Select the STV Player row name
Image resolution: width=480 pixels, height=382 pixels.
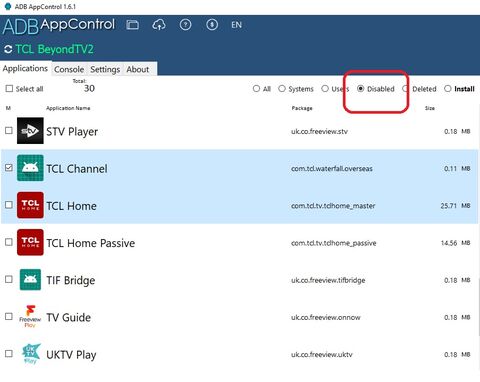72,132
